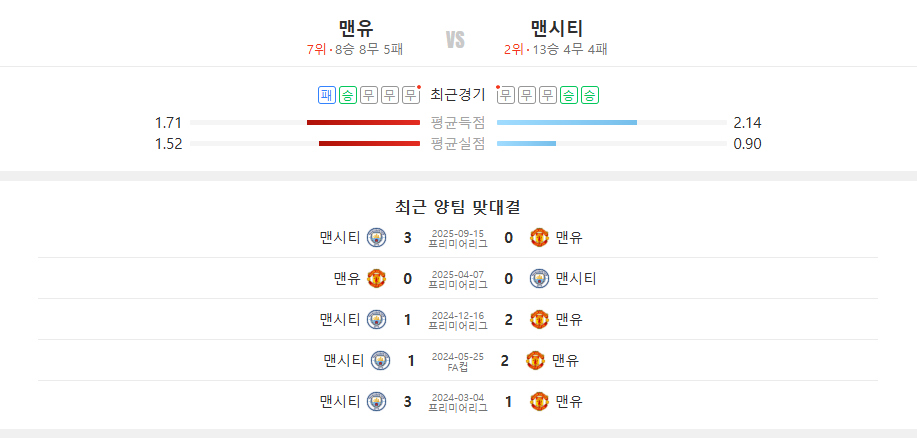Select 맨시티's first 무 badge with red dot
The width and height of the screenshot is (917, 438).
(x=506, y=95)
